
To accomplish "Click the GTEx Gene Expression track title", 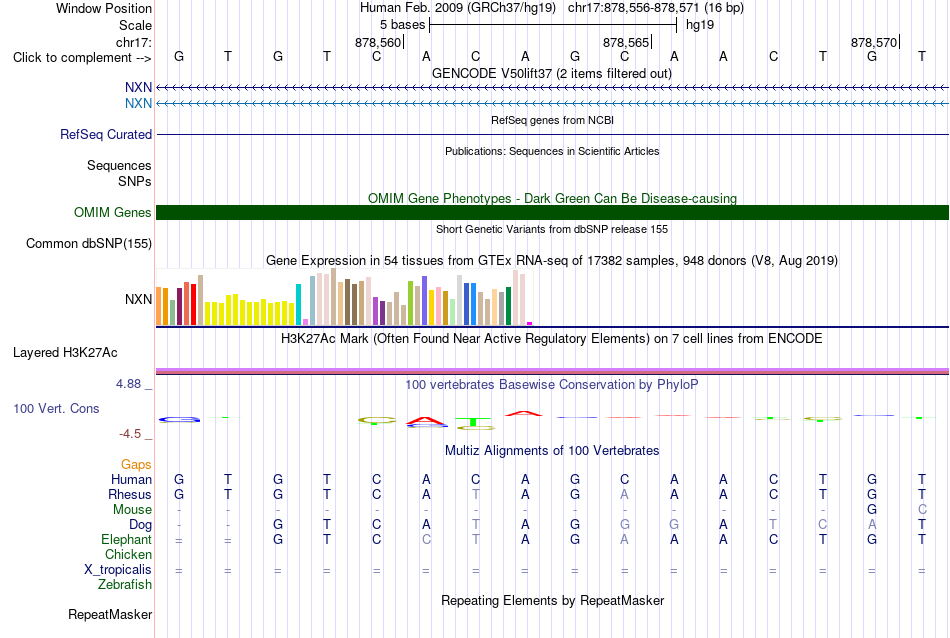I will pos(552,261).
